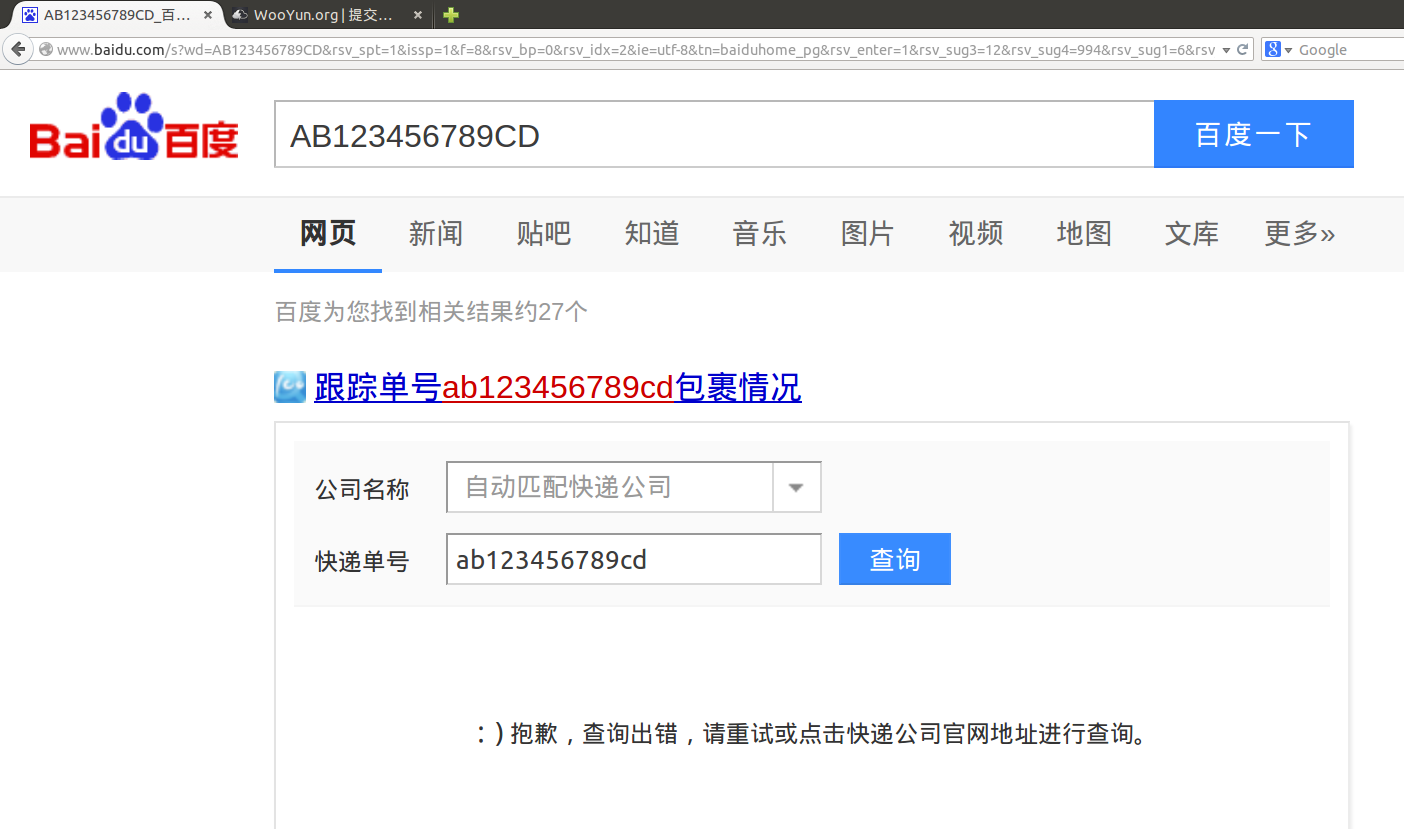1404x829 pixels.
Task: Click the globe site identity icon
Action: 45,49
